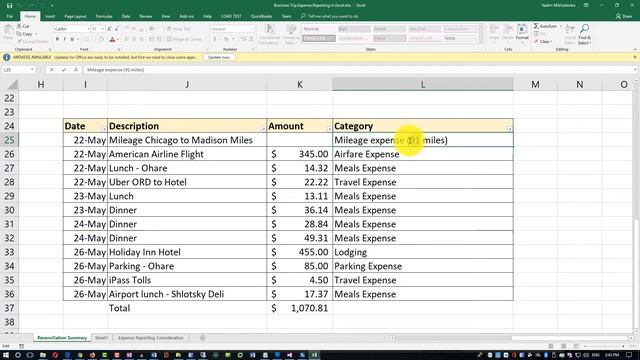Open the QuickBooks ribbon tab
This screenshot has width=640, height=360.
tap(261, 16)
